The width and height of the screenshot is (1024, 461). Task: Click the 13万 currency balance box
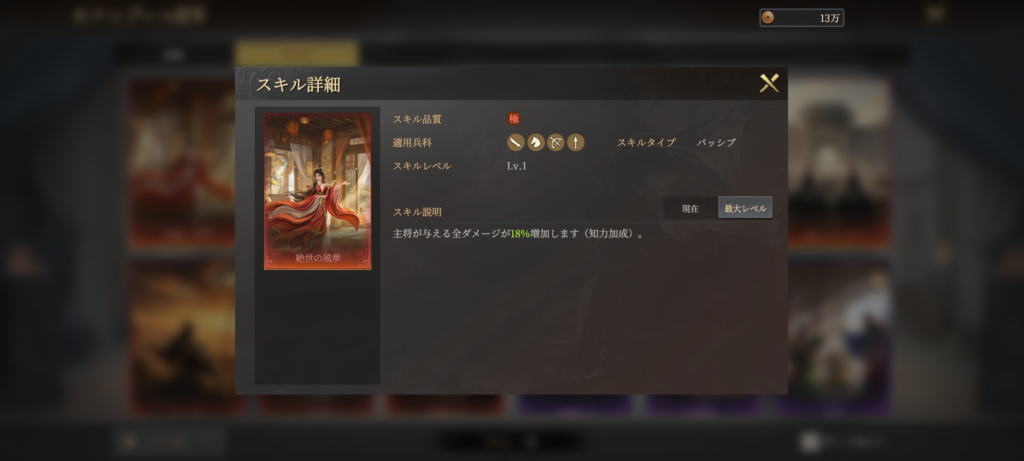[801, 18]
